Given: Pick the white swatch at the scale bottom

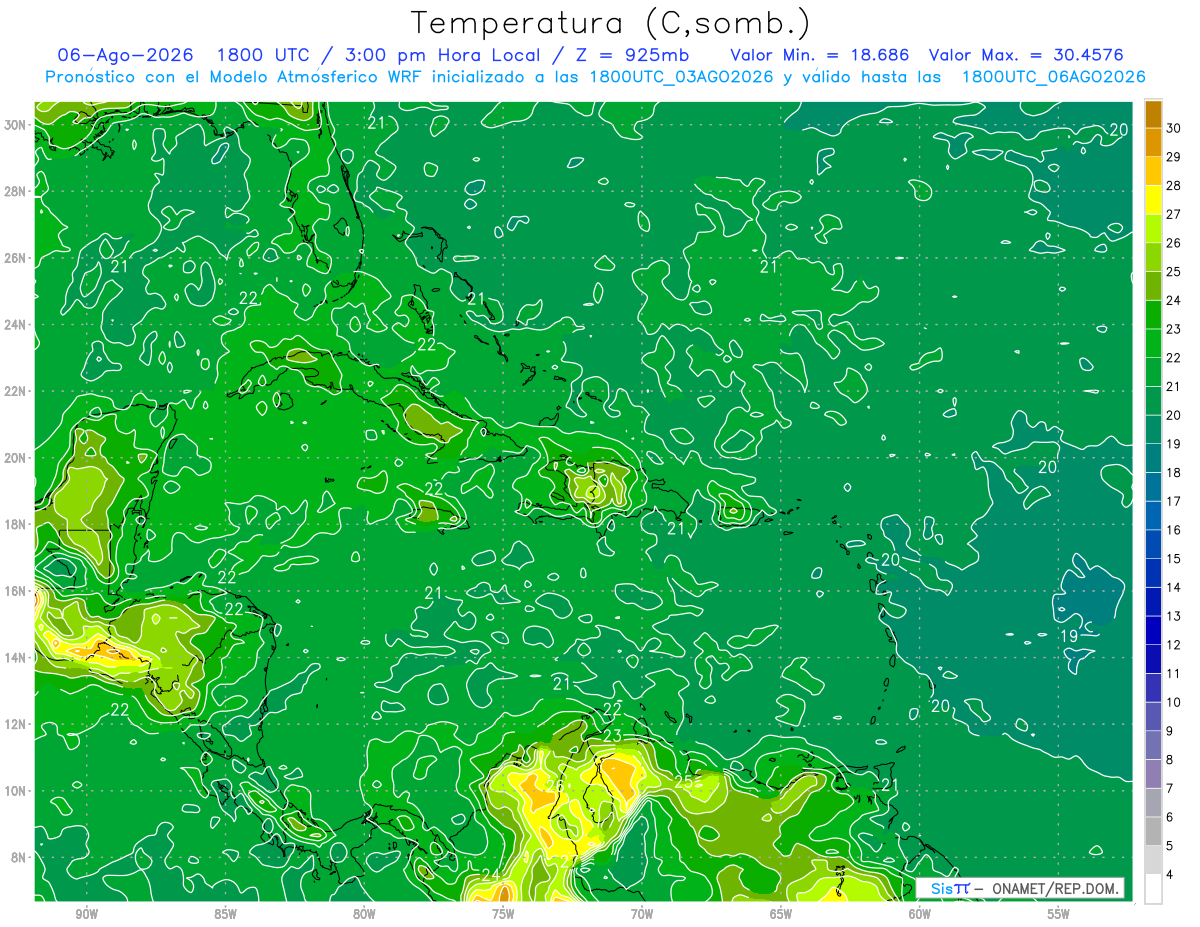Looking at the screenshot, I should point(1153,889).
